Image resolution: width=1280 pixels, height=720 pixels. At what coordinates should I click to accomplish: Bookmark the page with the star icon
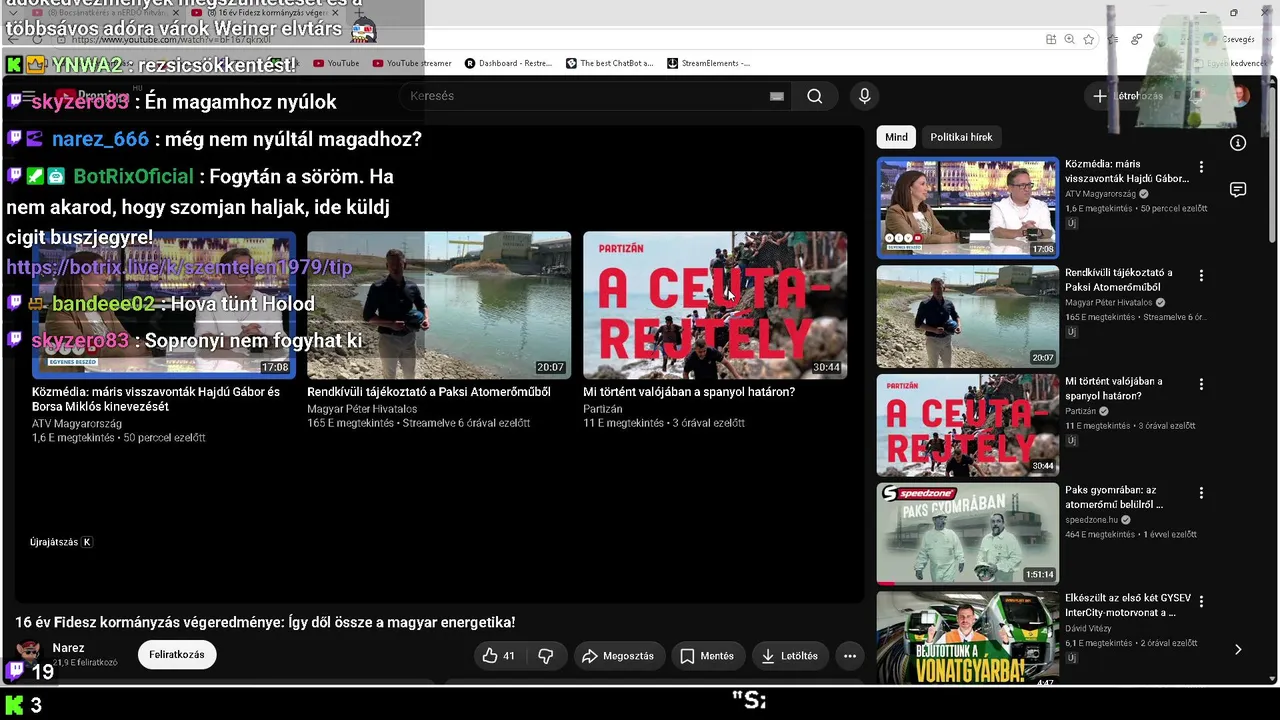(1088, 39)
